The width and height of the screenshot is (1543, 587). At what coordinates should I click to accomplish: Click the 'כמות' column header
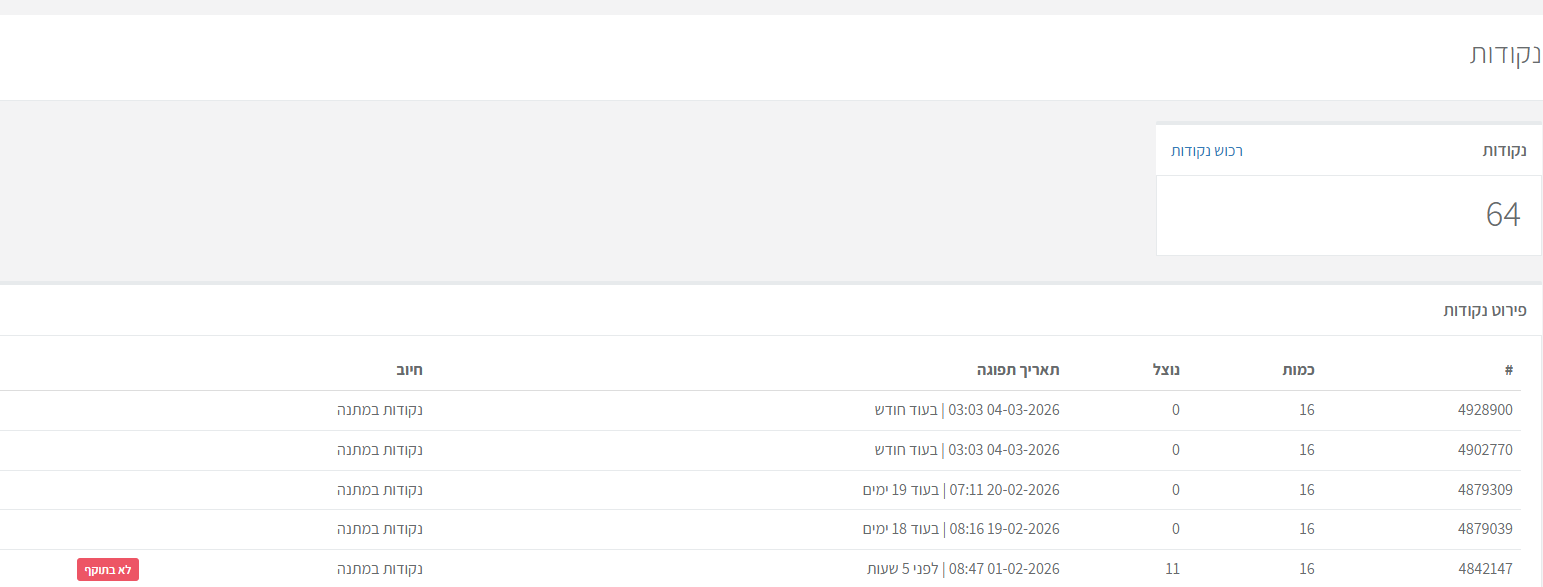(1298, 370)
